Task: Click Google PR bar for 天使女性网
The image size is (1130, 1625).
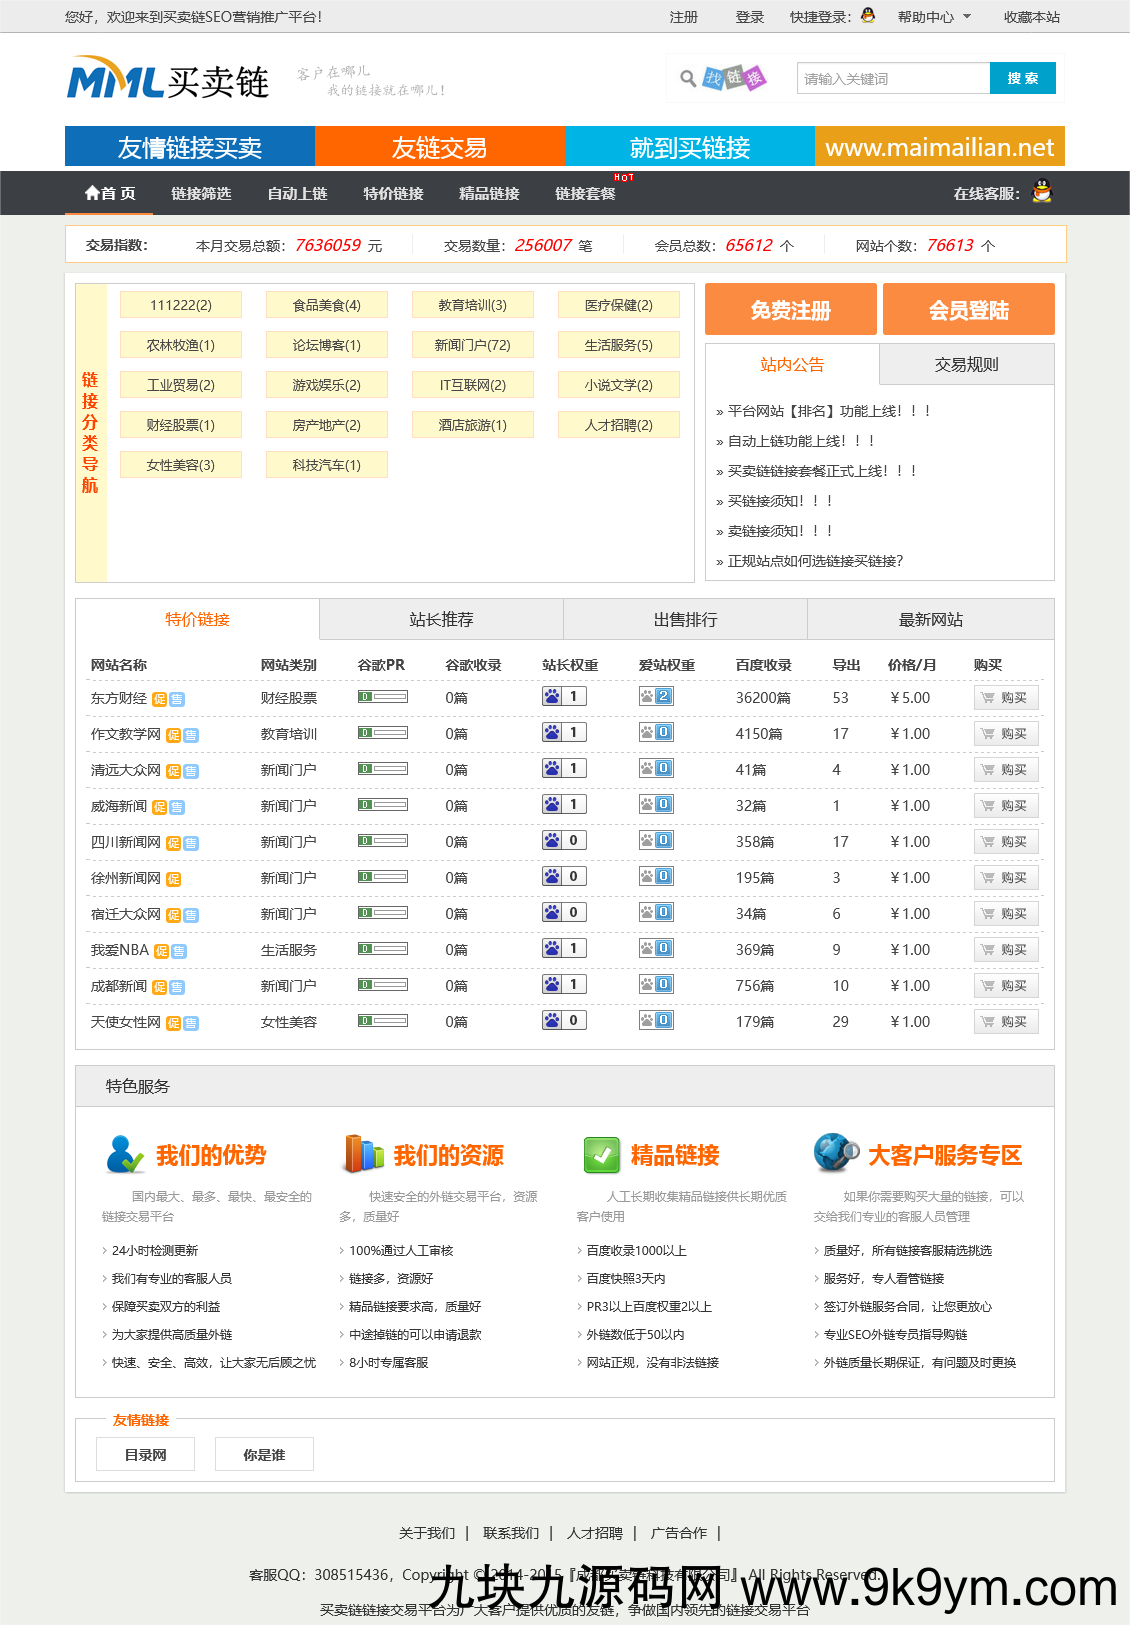Action: 383,1020
